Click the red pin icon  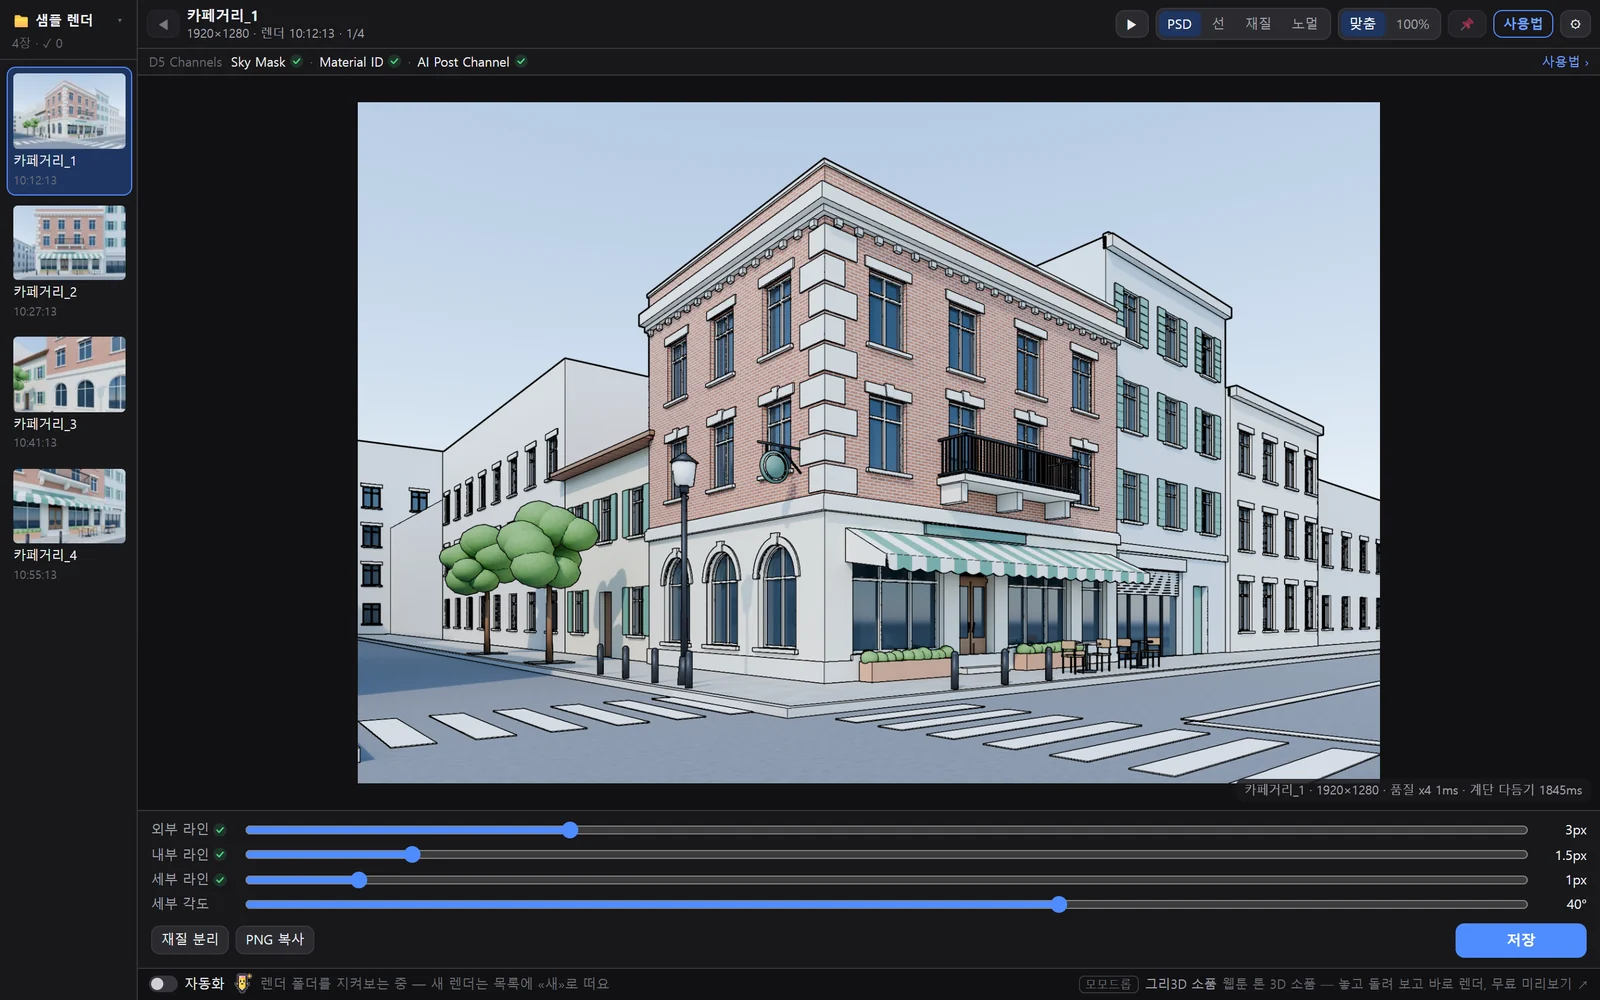point(1467,24)
